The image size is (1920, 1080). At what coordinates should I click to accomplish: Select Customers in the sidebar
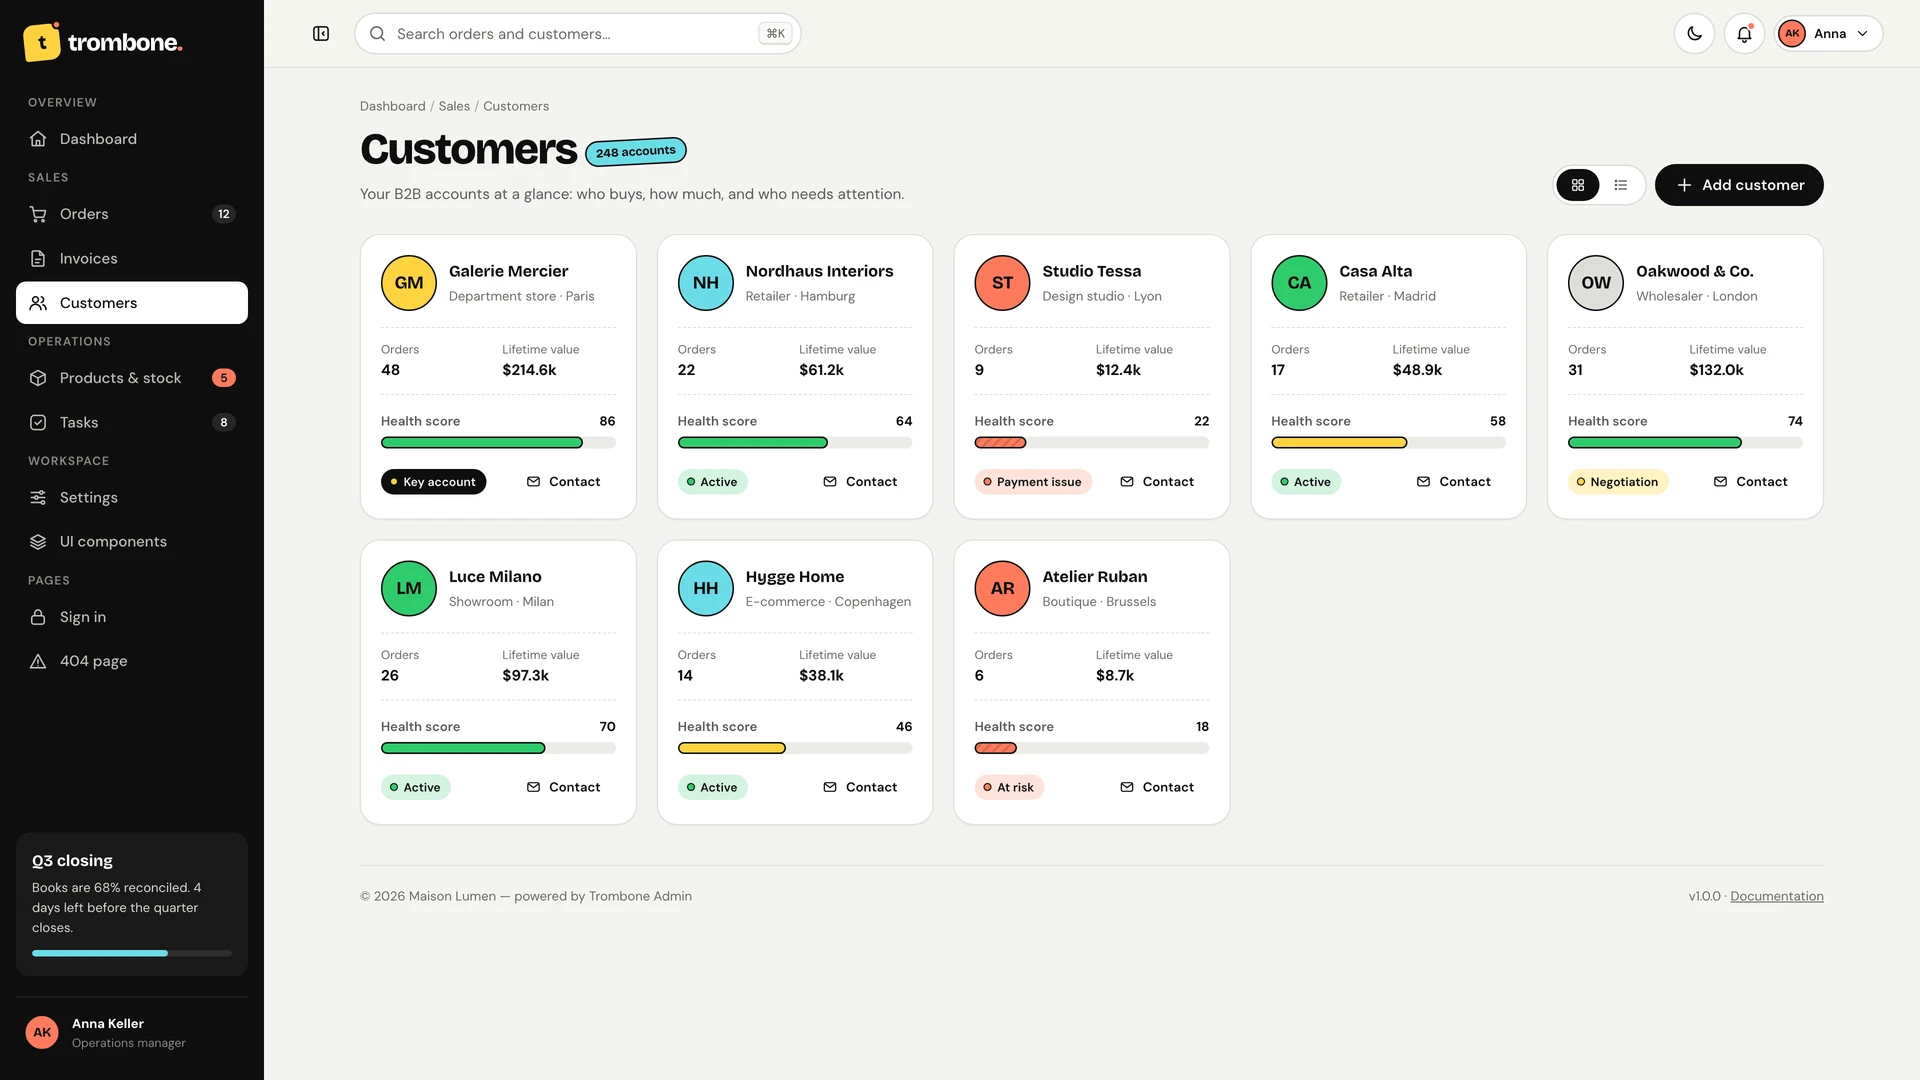tap(132, 303)
